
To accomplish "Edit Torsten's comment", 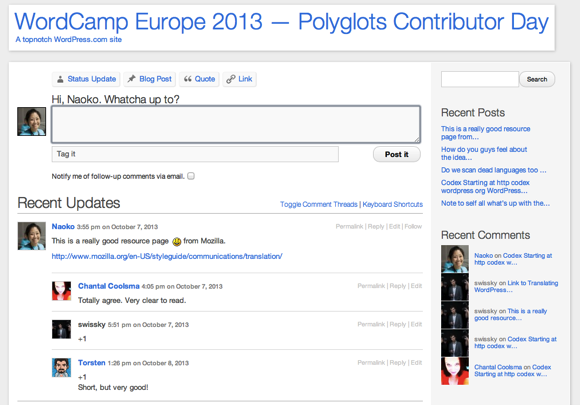I will [x=416, y=363].
